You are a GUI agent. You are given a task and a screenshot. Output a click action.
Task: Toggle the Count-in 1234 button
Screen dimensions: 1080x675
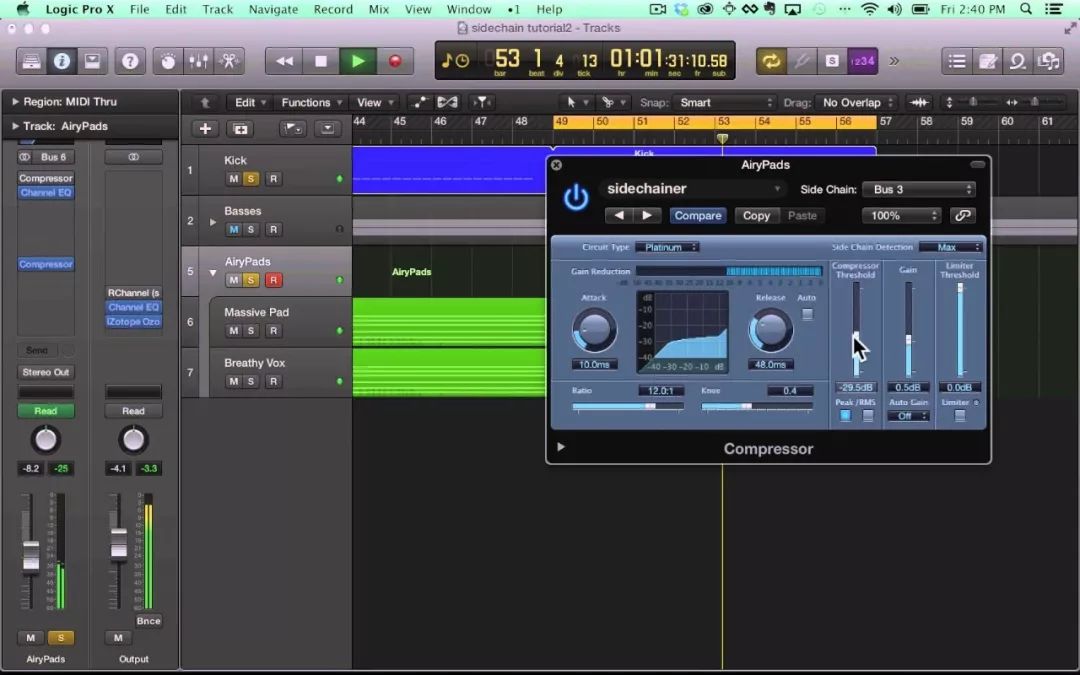[862, 61]
